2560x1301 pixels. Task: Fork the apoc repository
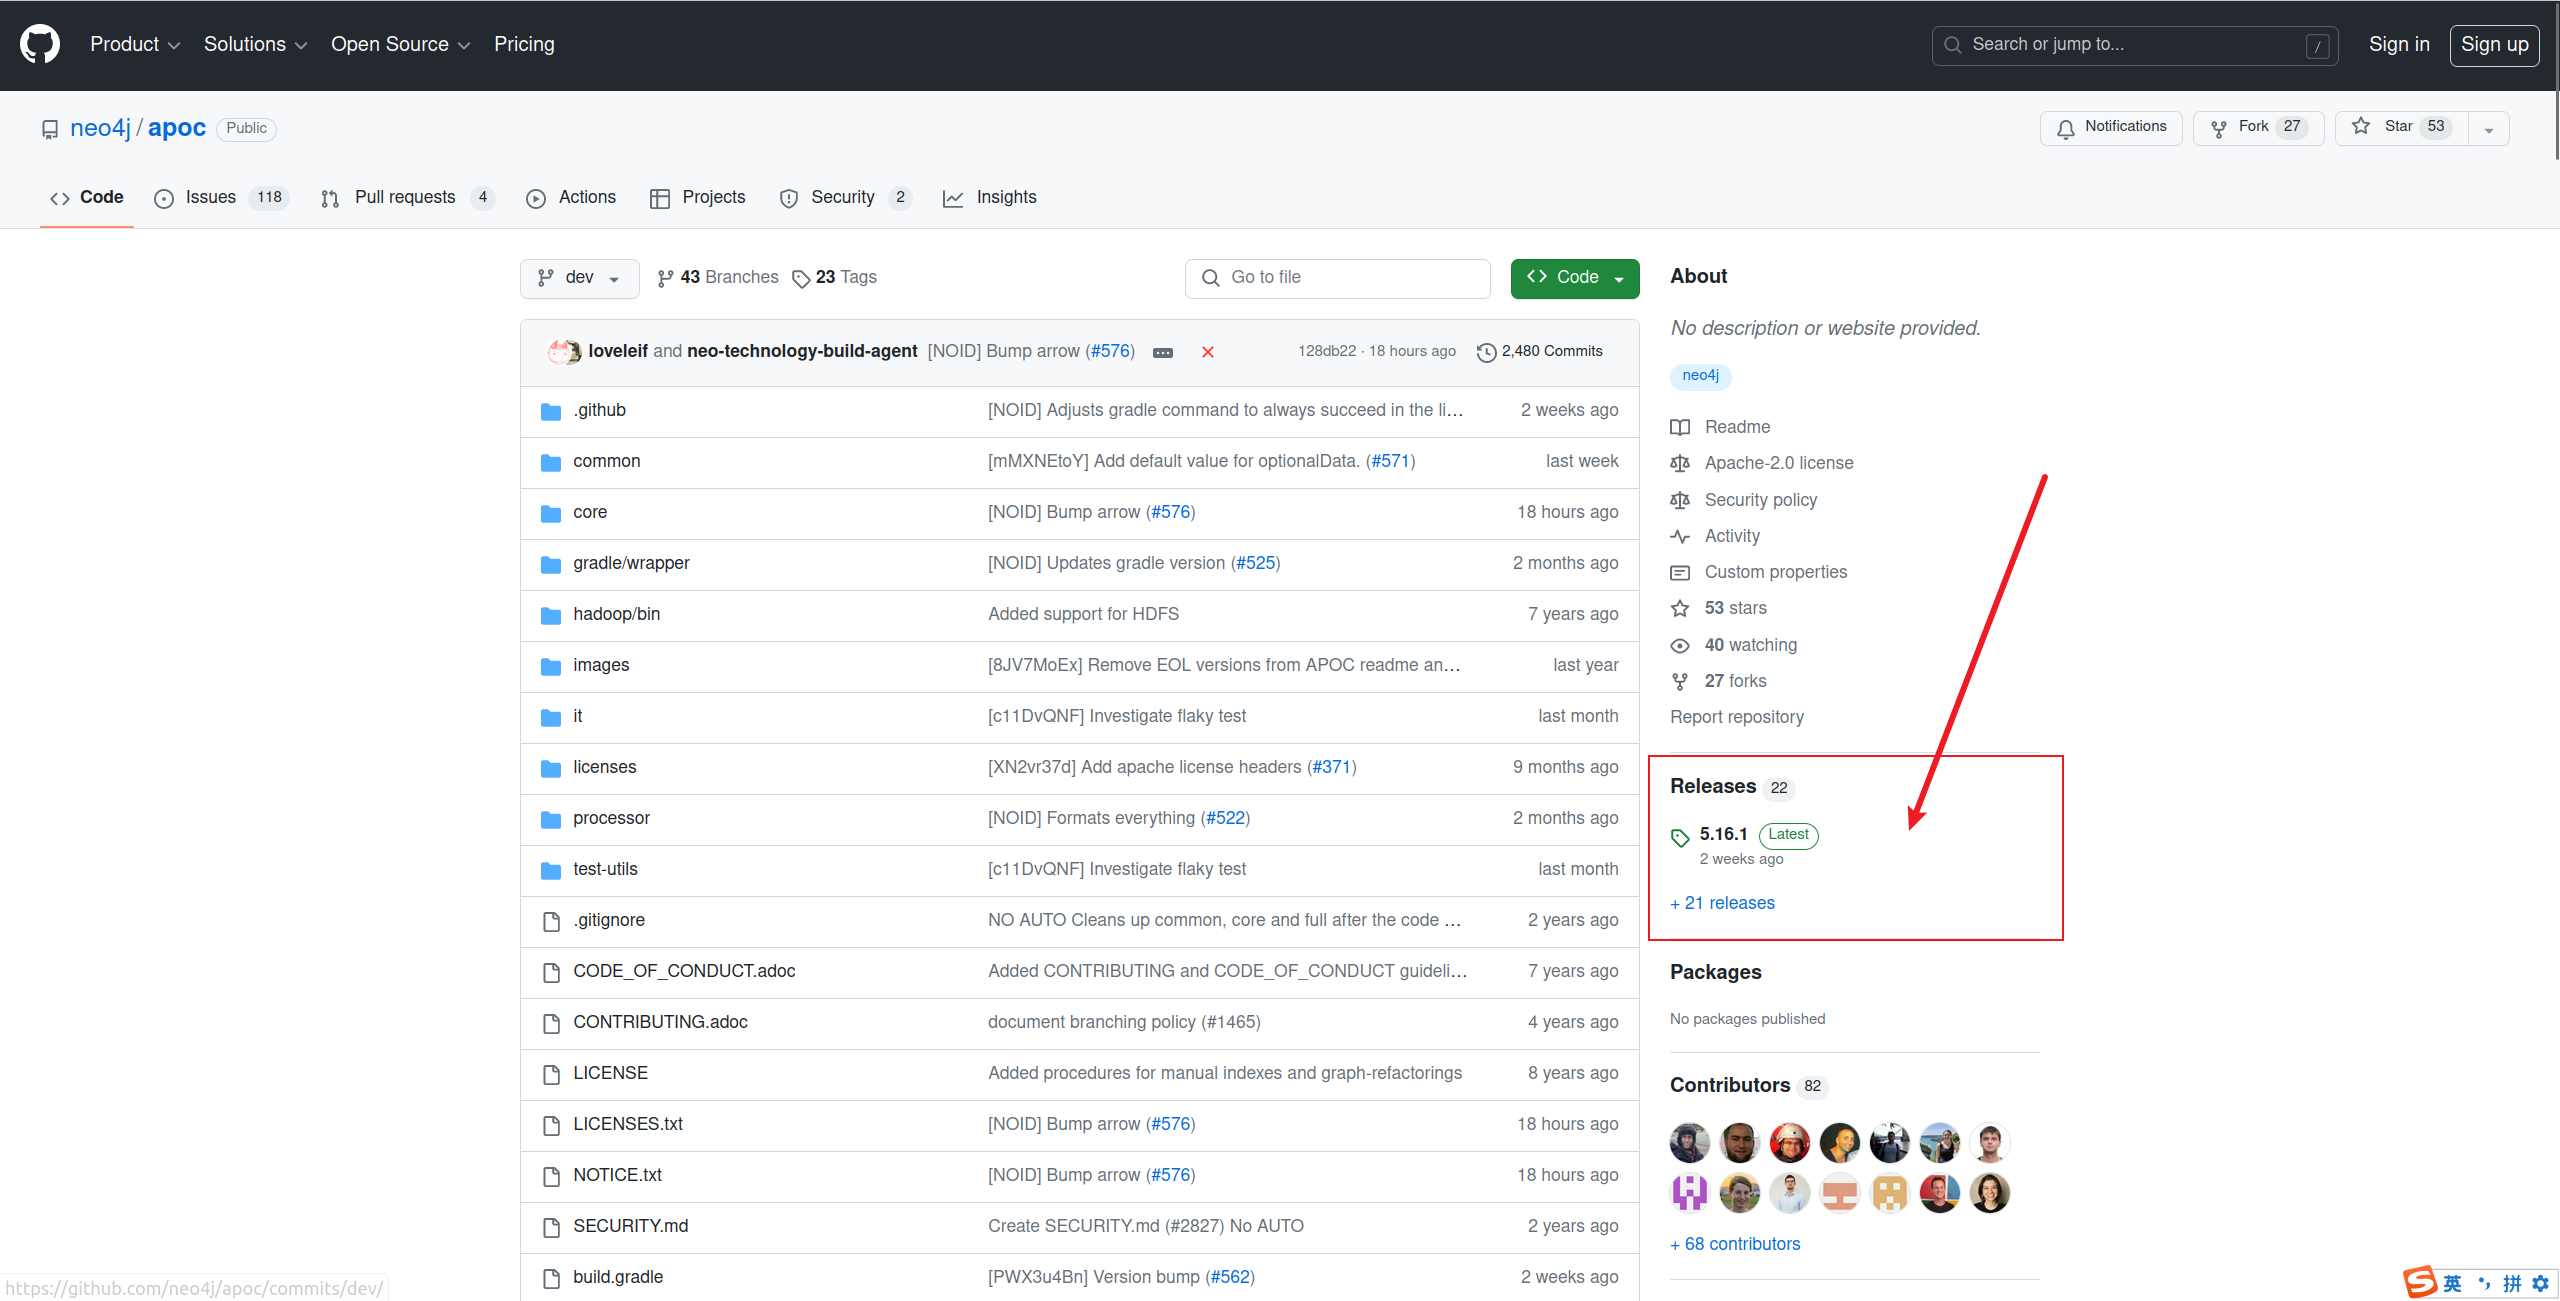tap(2258, 127)
